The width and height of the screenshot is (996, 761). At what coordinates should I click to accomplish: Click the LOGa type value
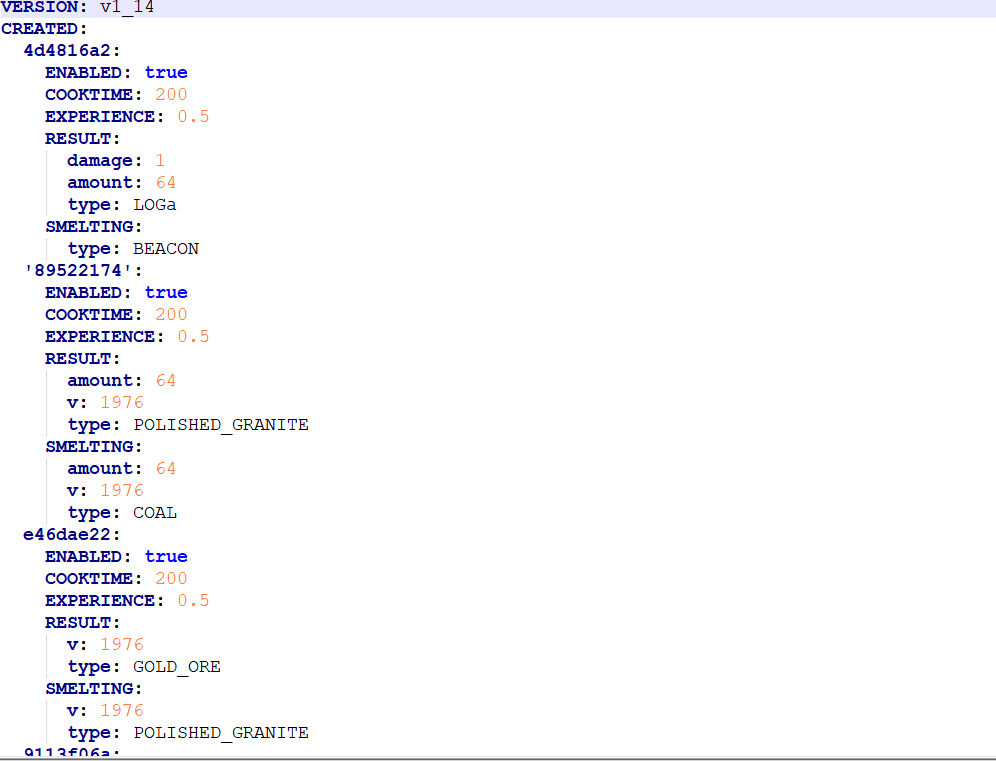[x=154, y=204]
